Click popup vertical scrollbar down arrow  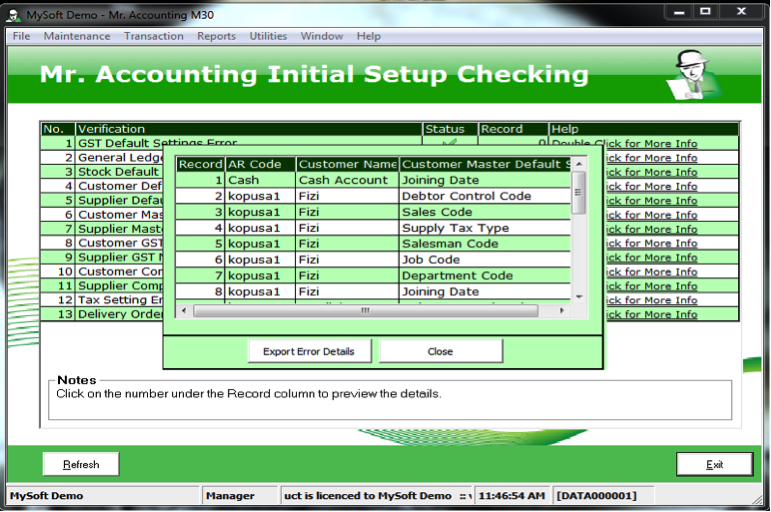tap(579, 297)
